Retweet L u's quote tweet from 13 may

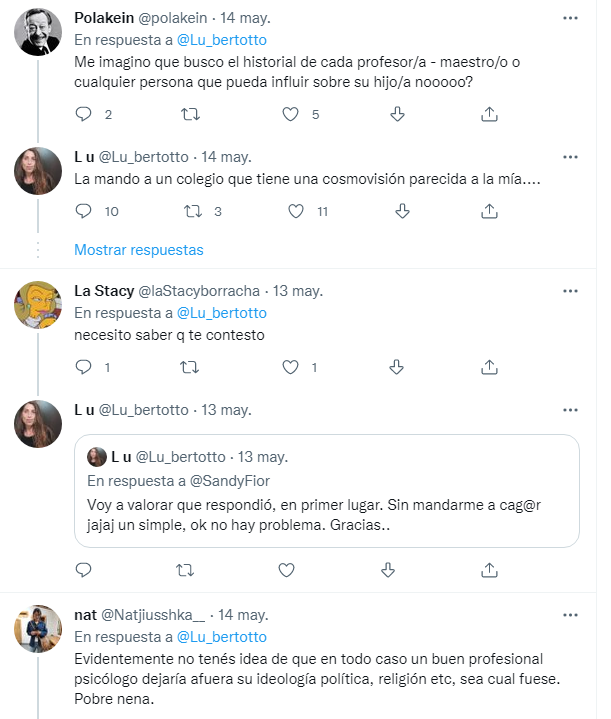pyautogui.click(x=186, y=570)
